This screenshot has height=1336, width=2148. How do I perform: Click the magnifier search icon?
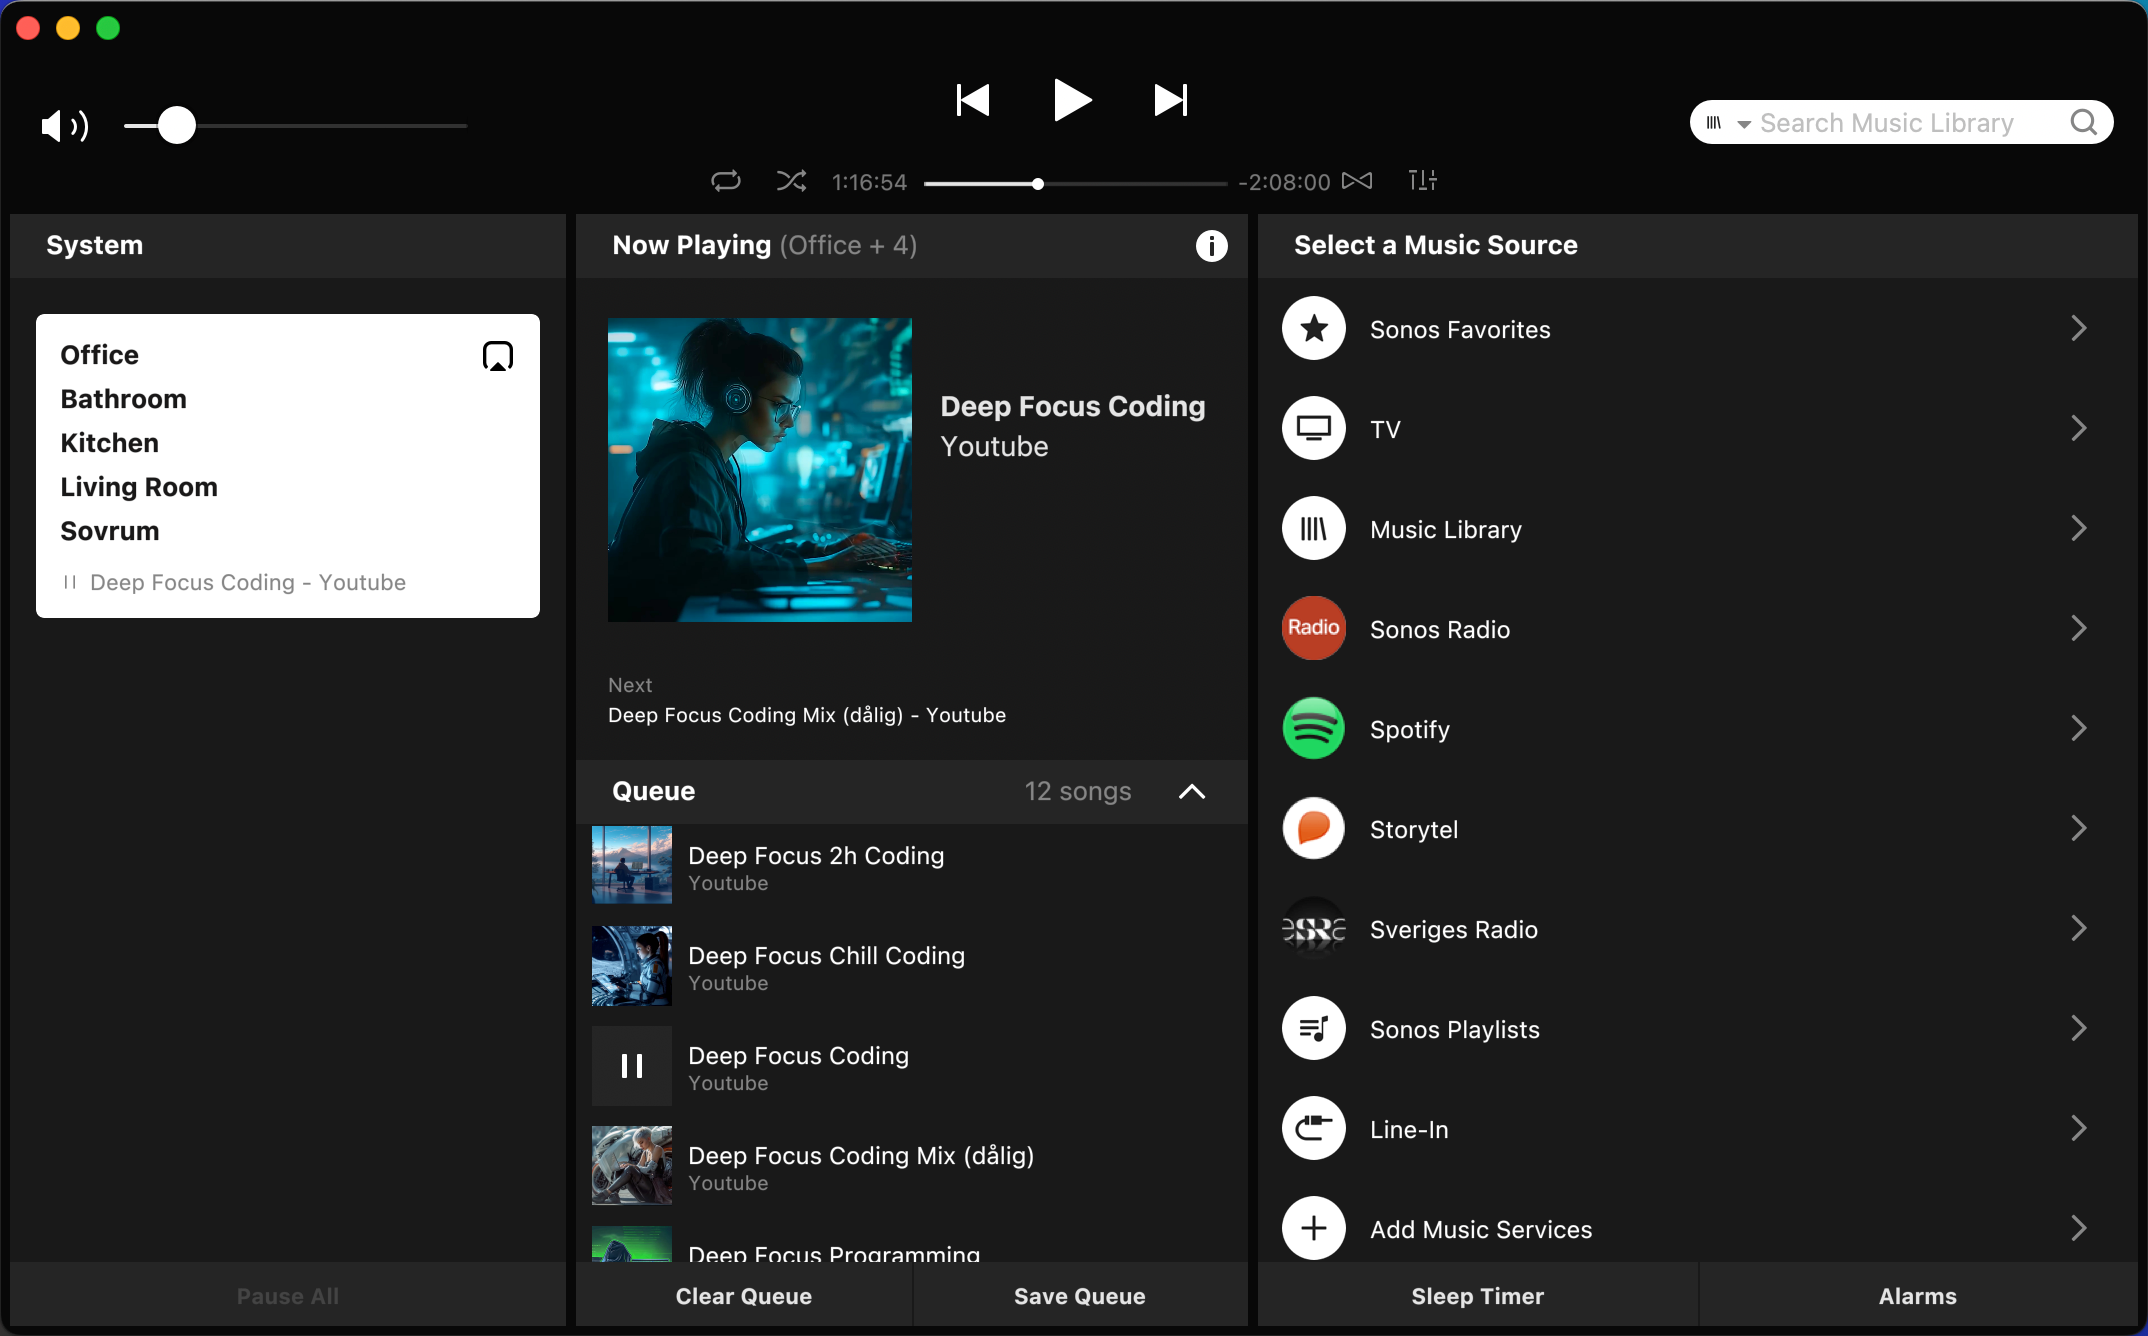pos(2084,123)
